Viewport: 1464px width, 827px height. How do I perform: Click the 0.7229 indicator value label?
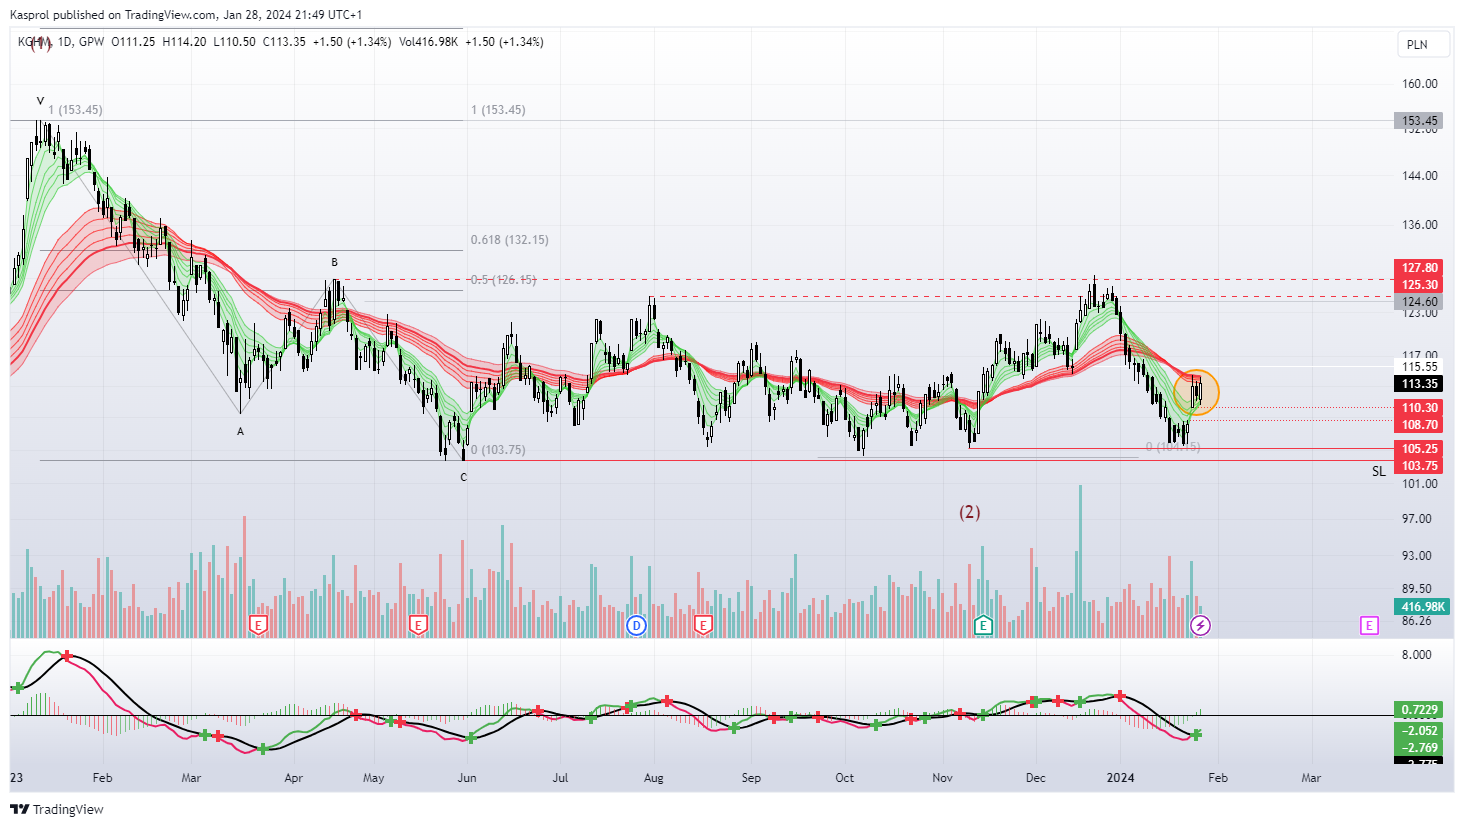pyautogui.click(x=1419, y=710)
